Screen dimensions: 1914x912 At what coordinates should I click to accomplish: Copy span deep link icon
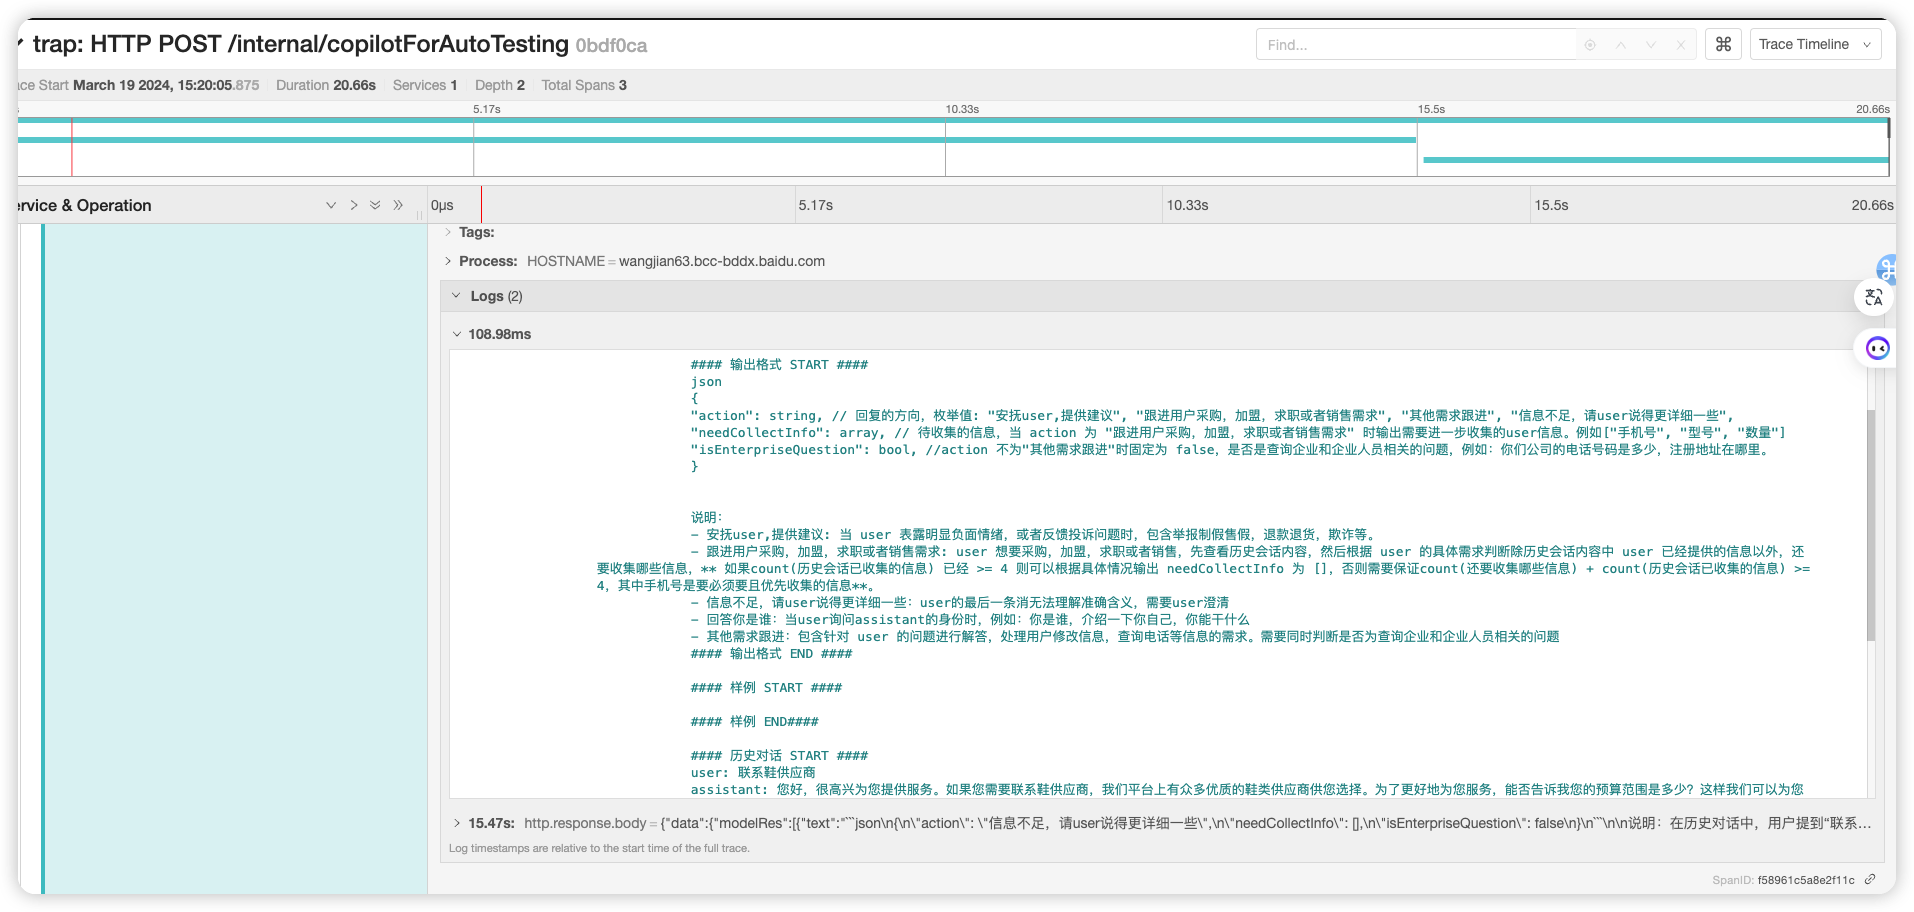coord(1870,880)
